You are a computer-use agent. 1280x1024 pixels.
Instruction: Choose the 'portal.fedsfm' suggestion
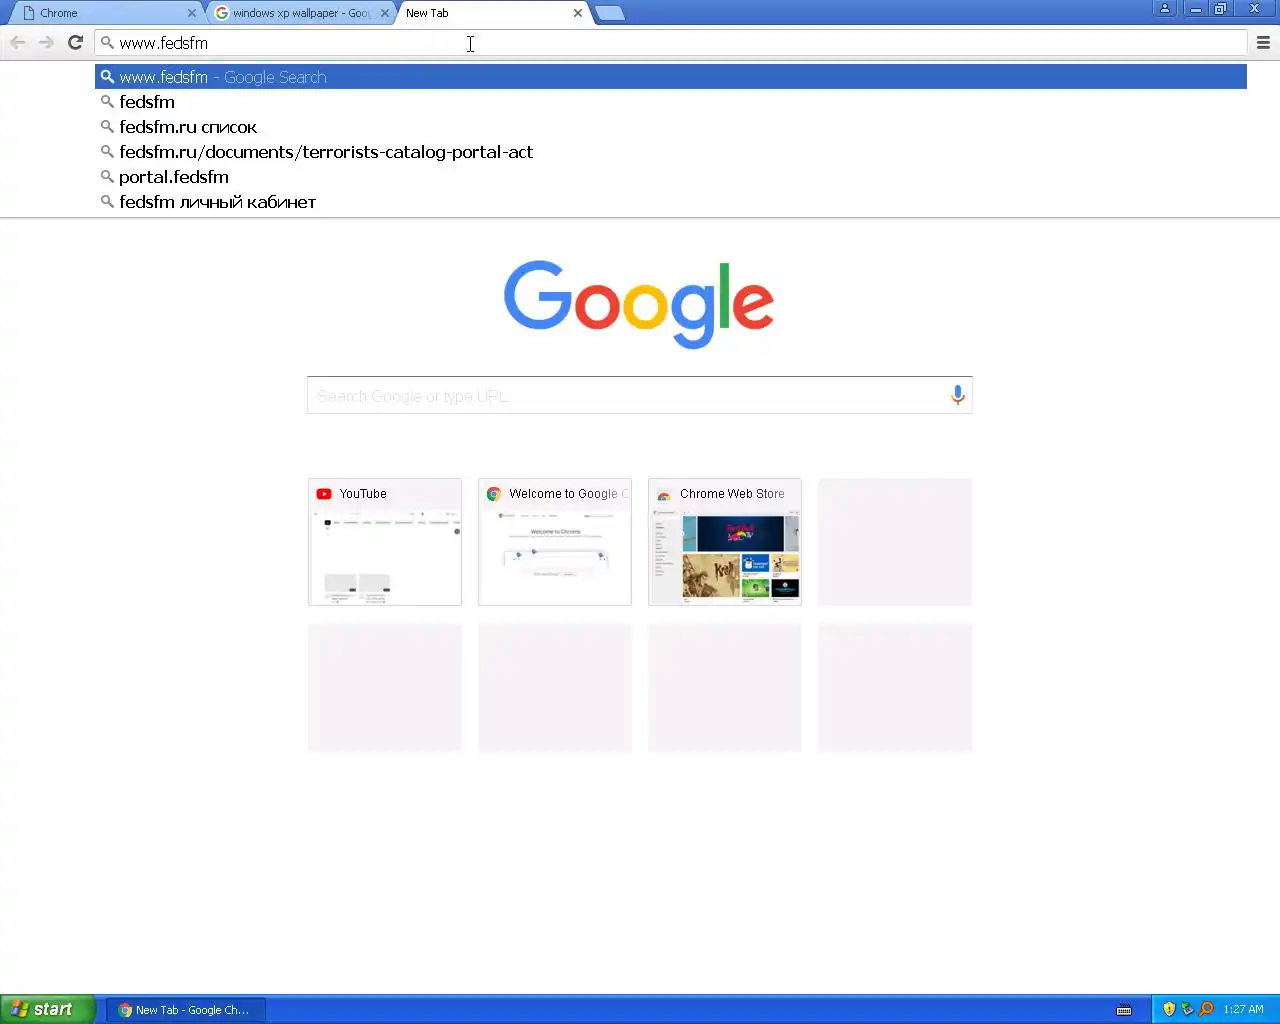[670, 177]
